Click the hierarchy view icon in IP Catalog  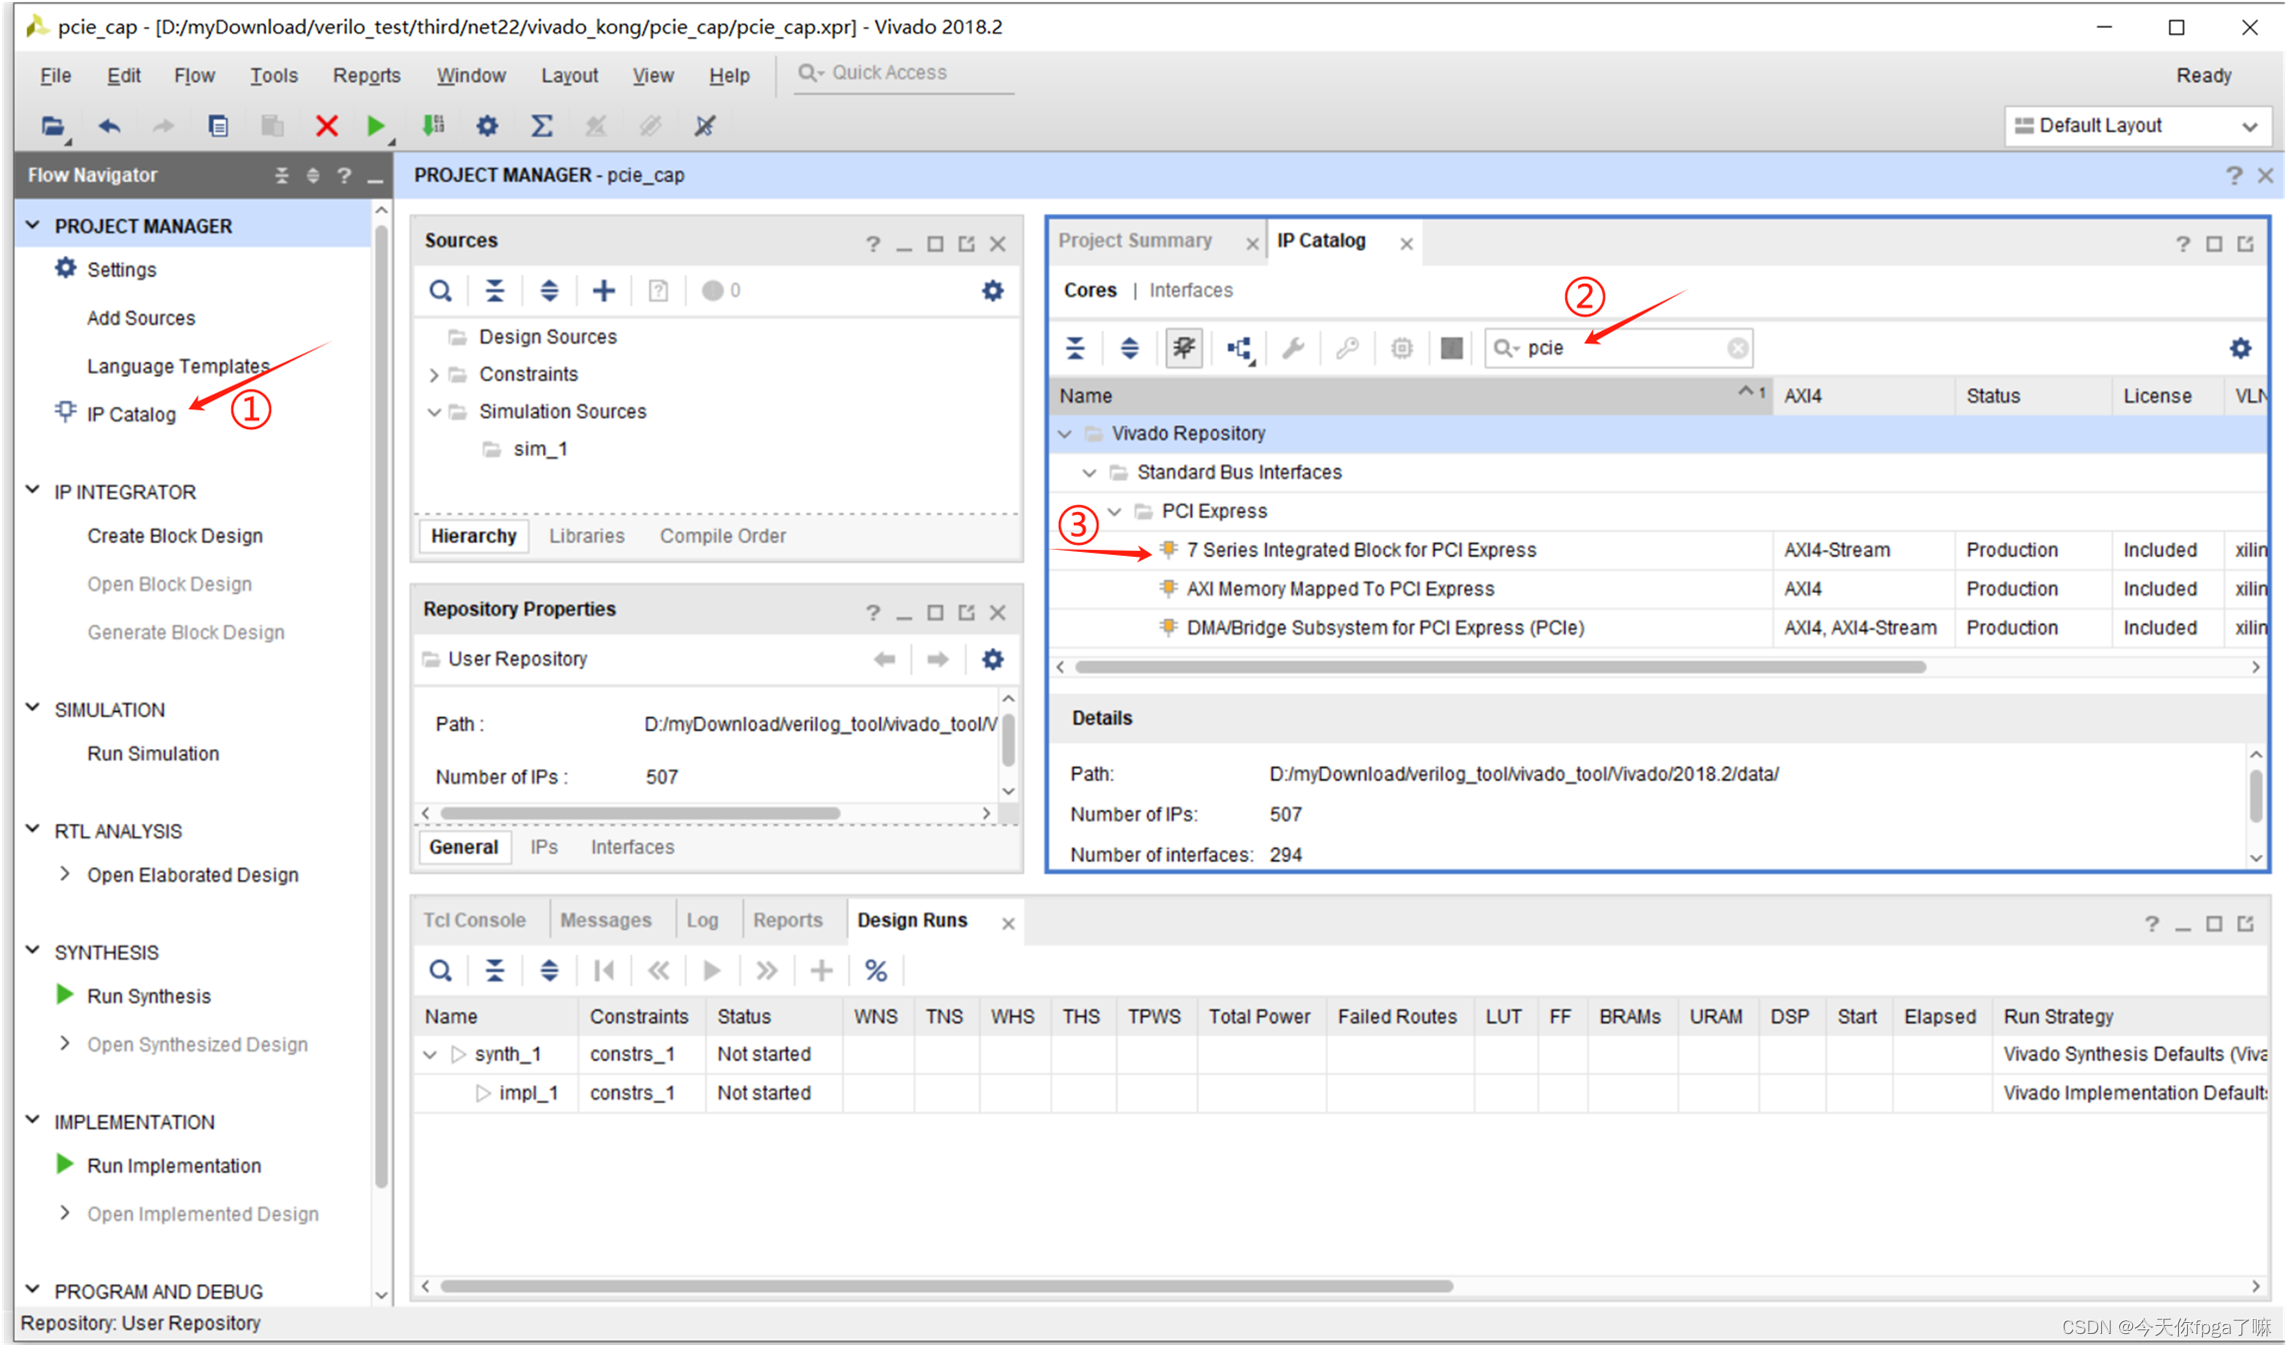pos(1239,348)
